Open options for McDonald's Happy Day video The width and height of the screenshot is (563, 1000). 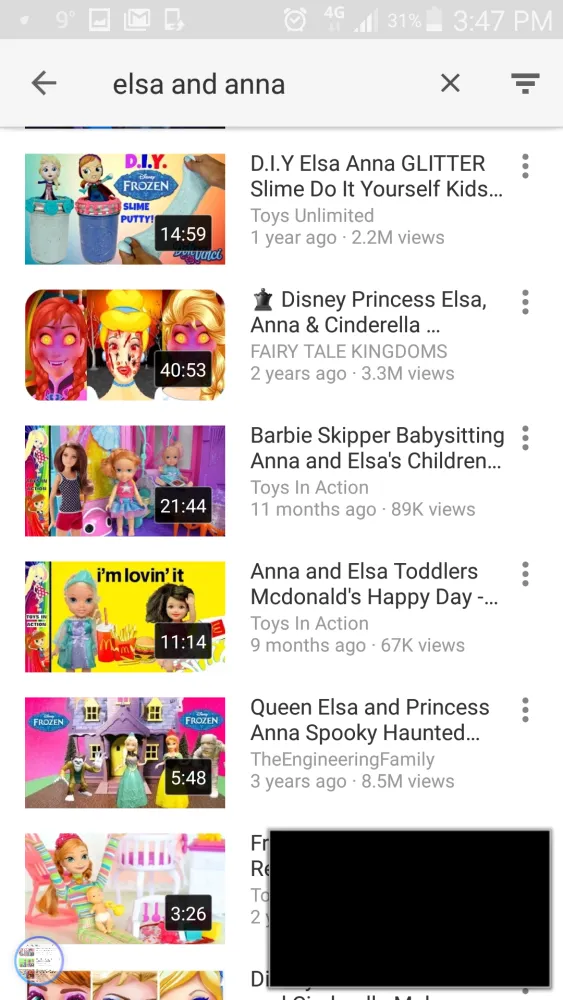pos(525,573)
